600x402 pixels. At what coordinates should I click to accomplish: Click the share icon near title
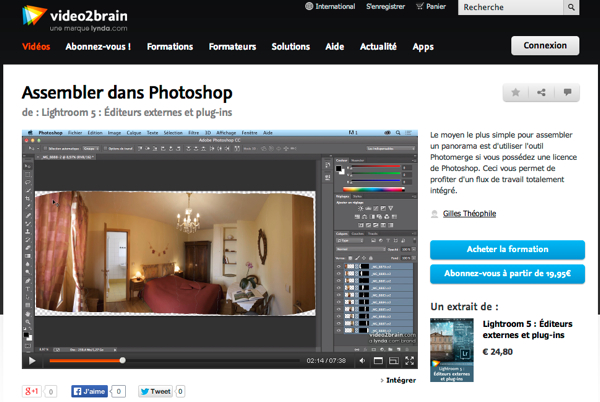pyautogui.click(x=541, y=92)
